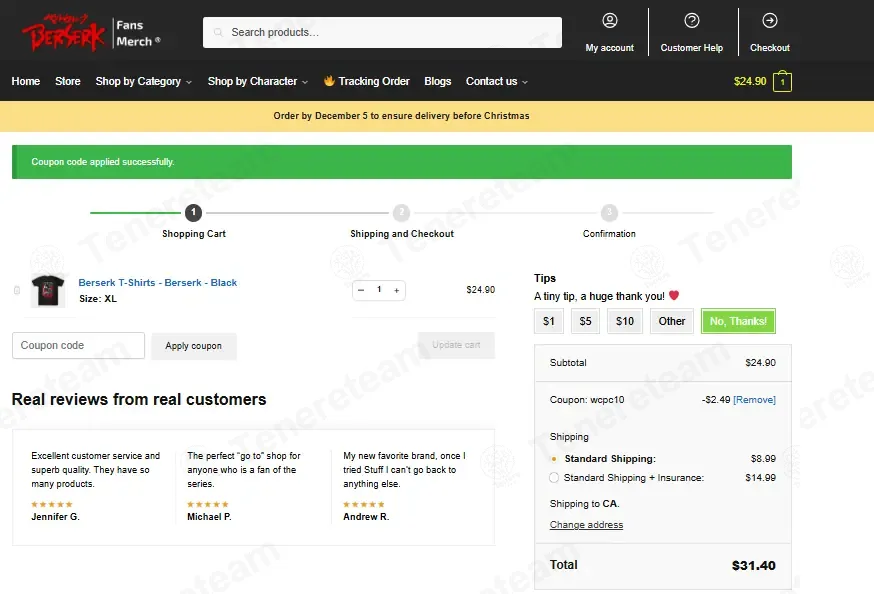
Task: Expand the Shop by Character dropdown
Action: [258, 81]
